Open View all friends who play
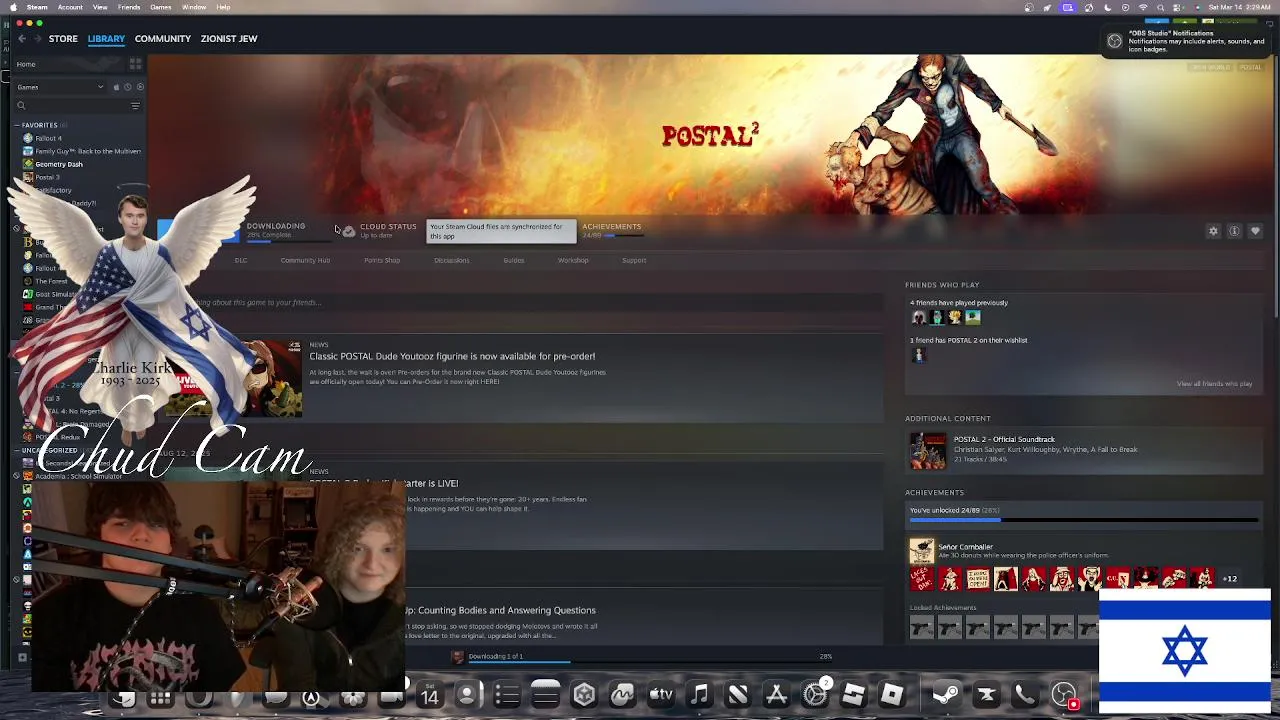 click(1214, 384)
